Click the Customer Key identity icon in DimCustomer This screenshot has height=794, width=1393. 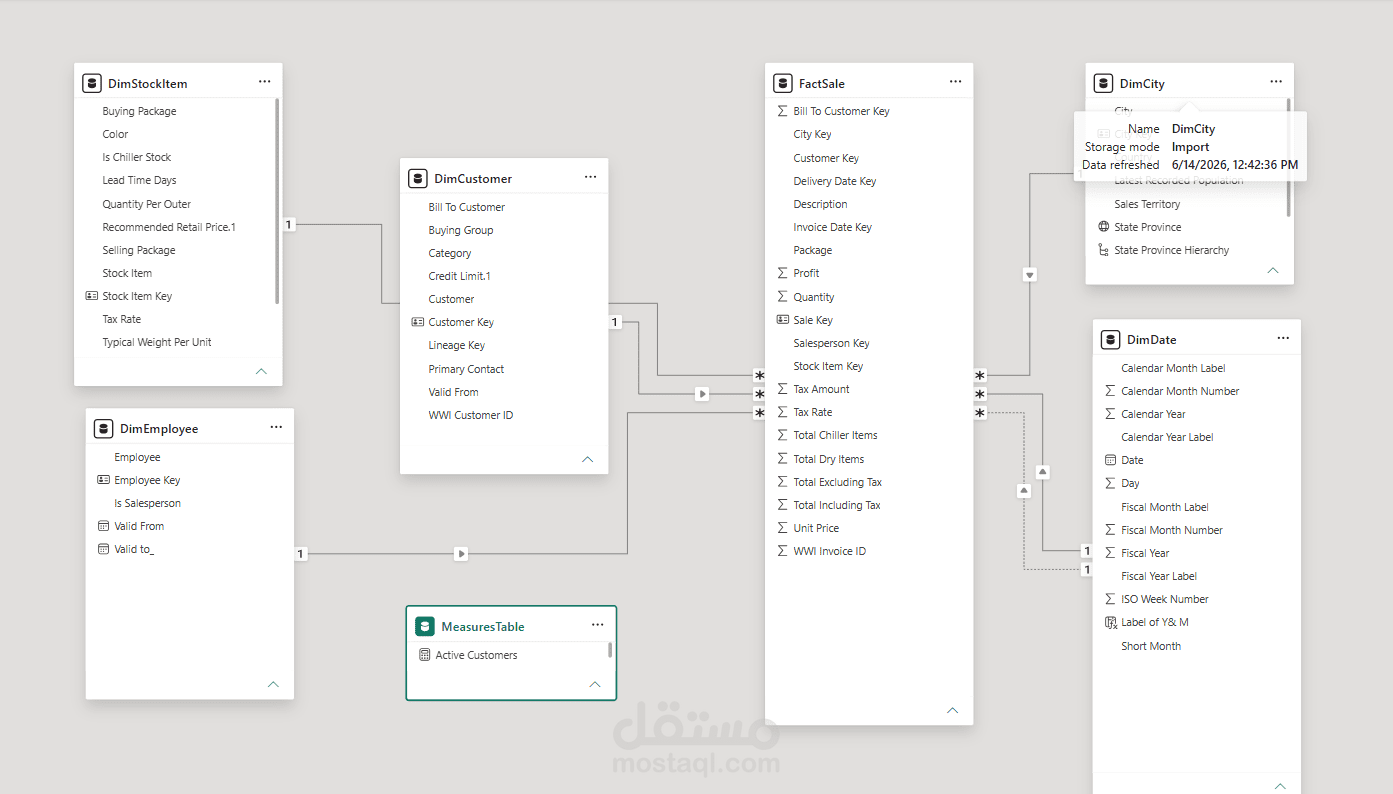pos(418,322)
